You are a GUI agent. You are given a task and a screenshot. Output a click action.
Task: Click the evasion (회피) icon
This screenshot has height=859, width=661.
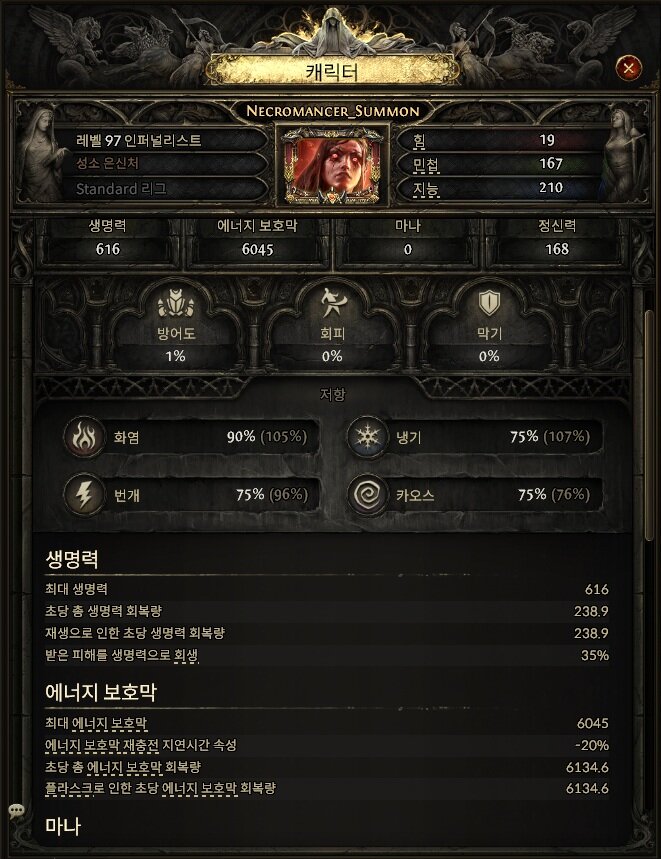pyautogui.click(x=332, y=303)
